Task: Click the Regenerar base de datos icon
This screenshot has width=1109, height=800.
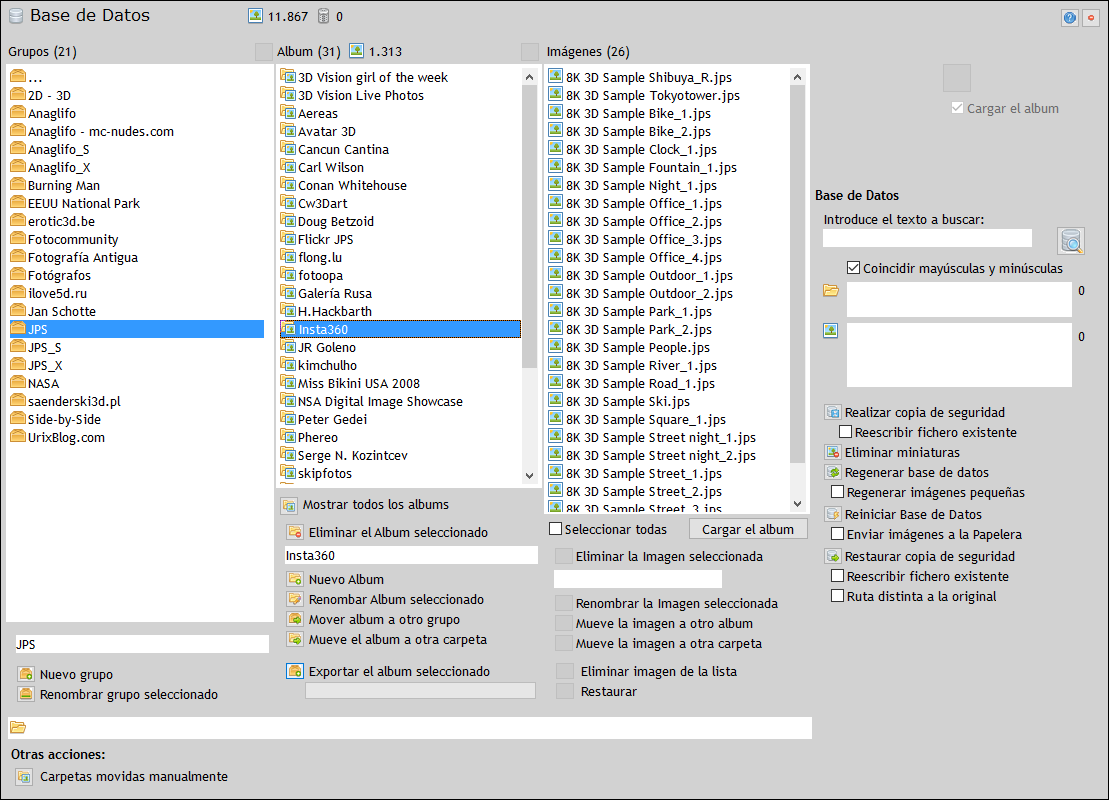Action: coord(833,473)
